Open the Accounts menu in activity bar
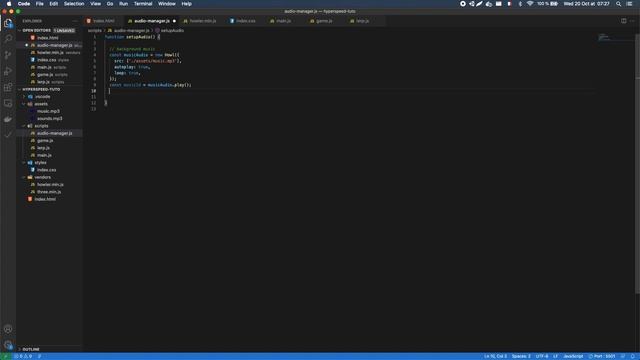 (x=8, y=329)
